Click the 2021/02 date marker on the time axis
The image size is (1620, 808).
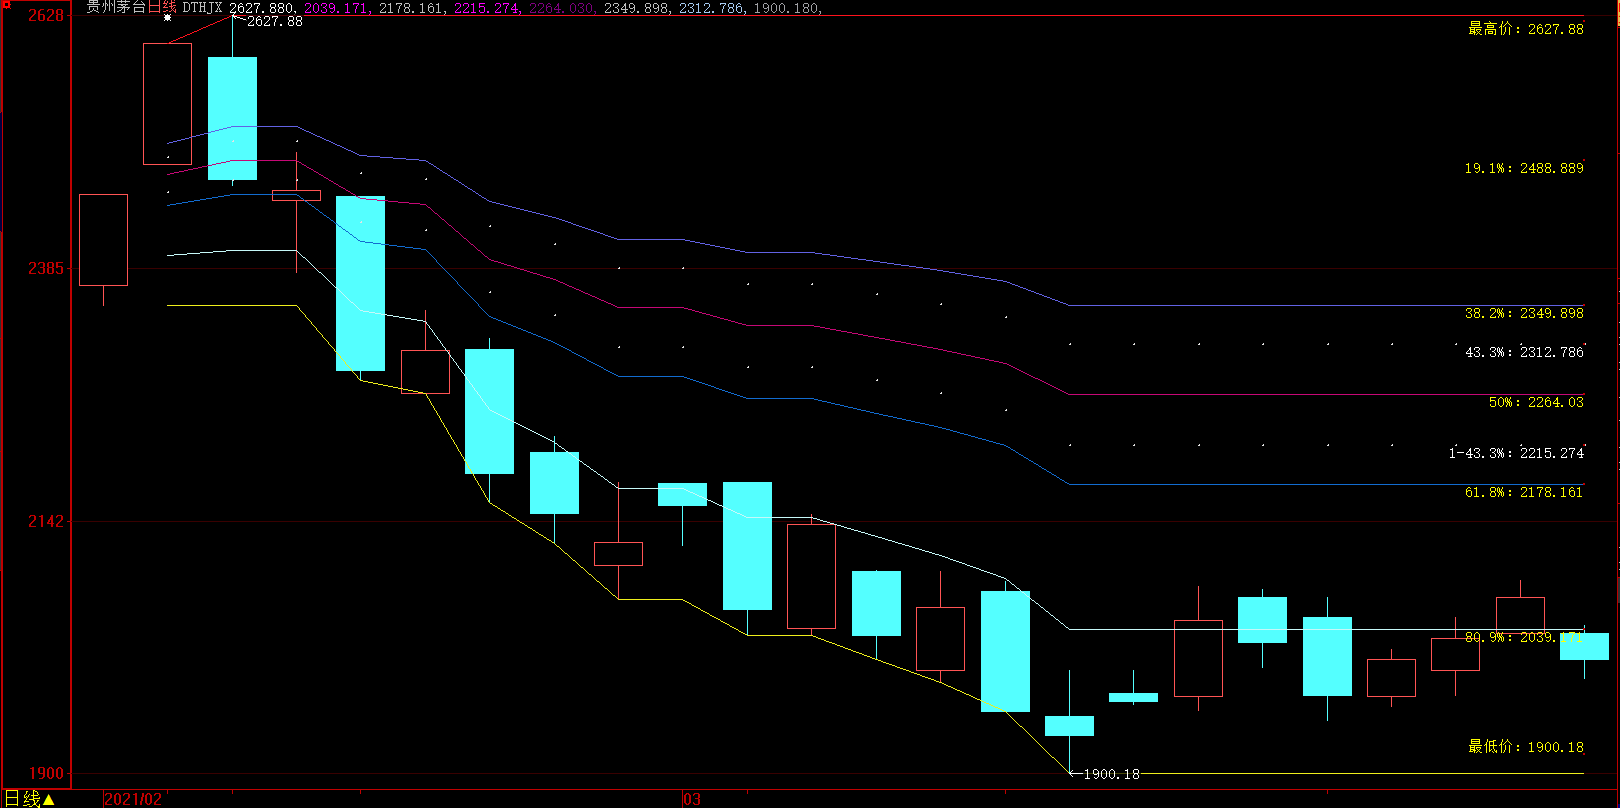pos(133,799)
